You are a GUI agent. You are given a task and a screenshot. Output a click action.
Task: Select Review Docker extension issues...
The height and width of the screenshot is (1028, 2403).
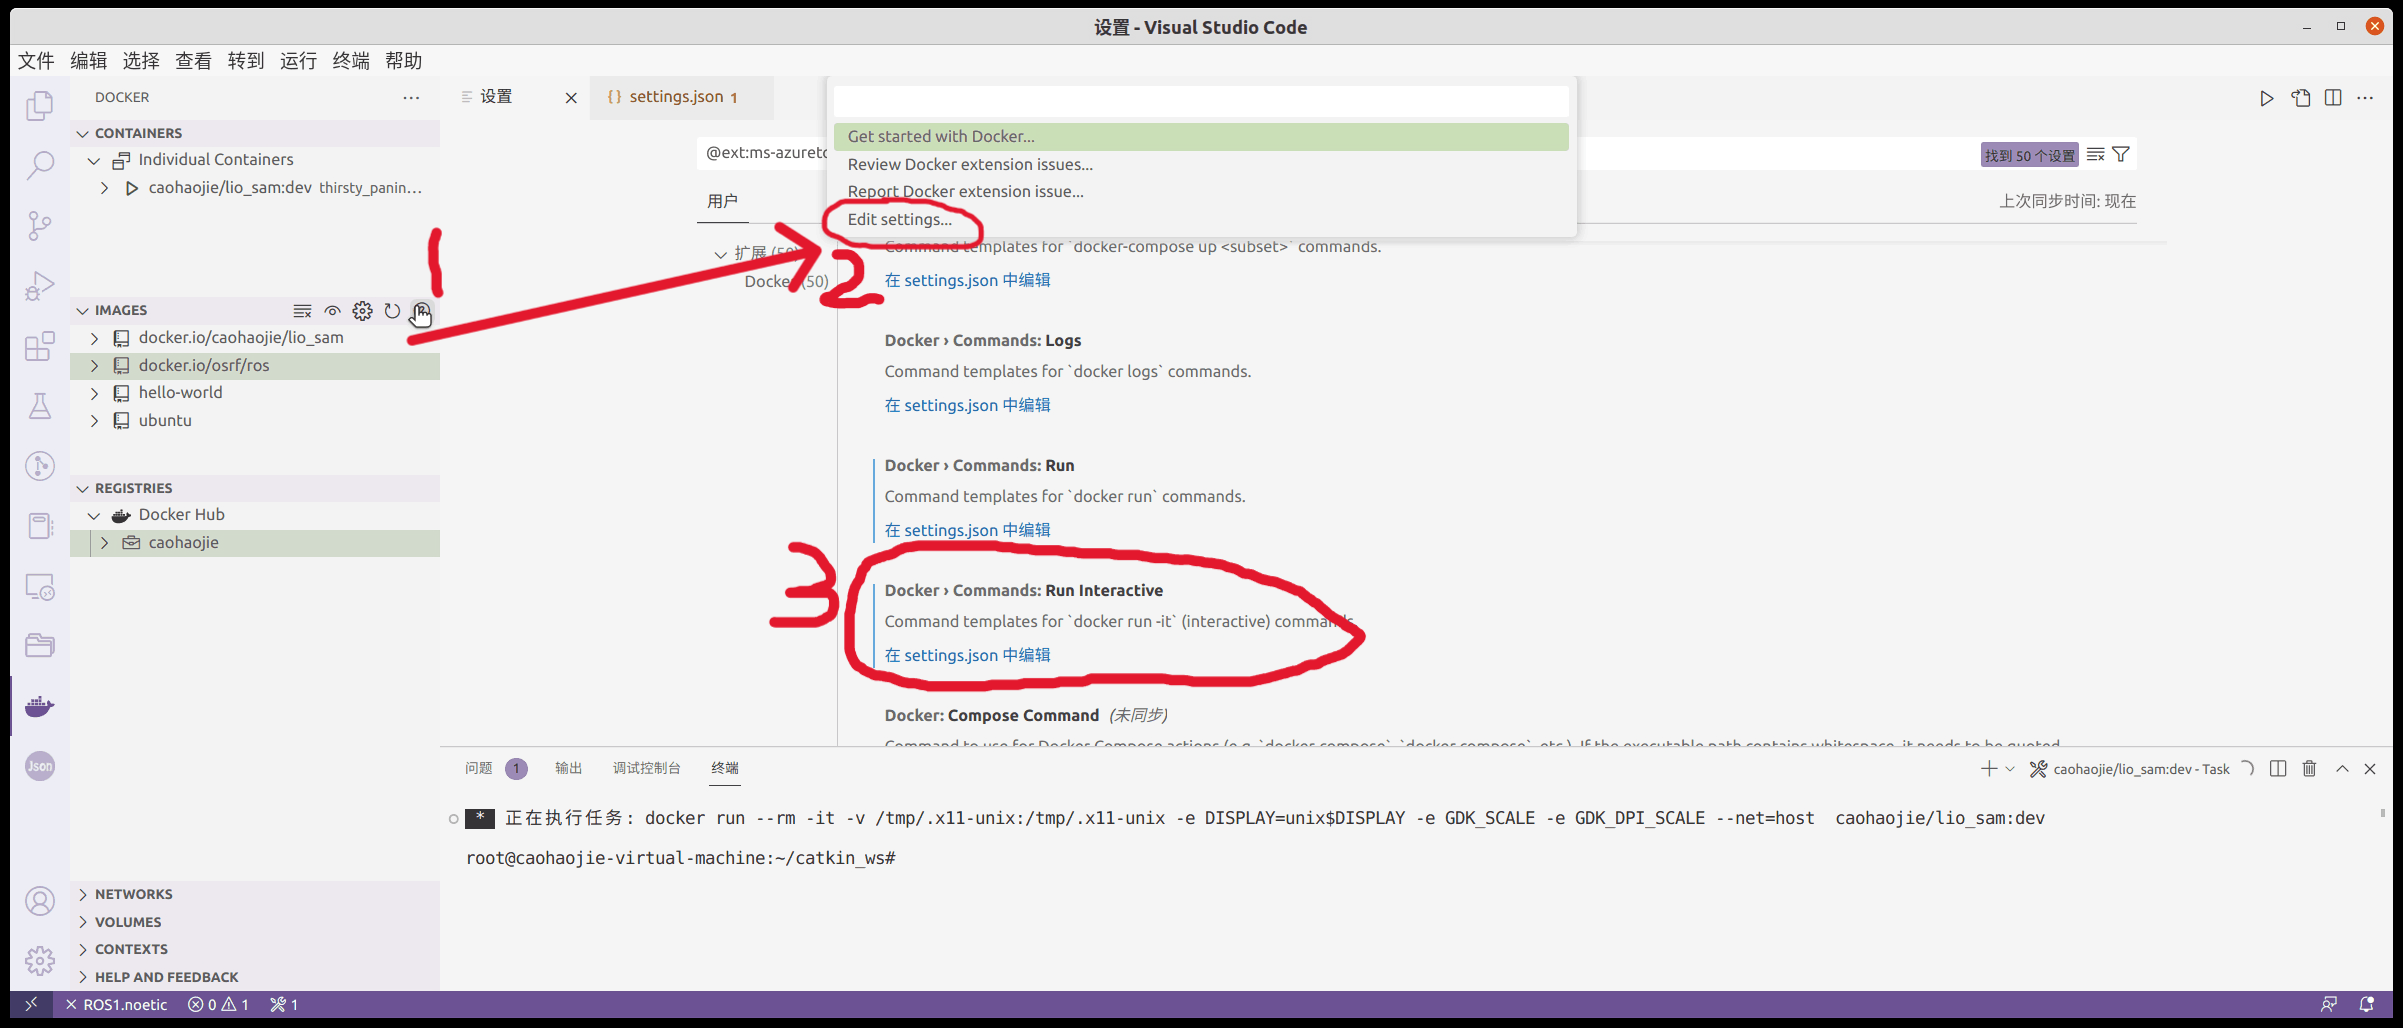coord(1201,164)
